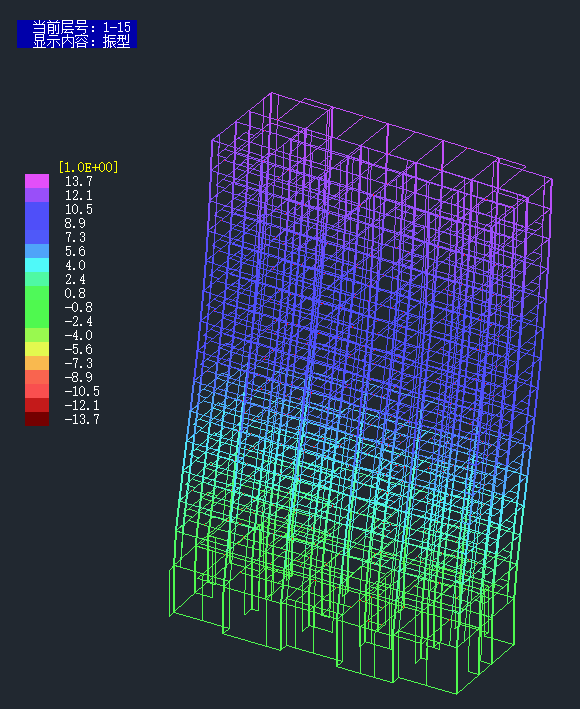
Task: Click the light blue swatch beside 5.6
Action: coord(37,251)
